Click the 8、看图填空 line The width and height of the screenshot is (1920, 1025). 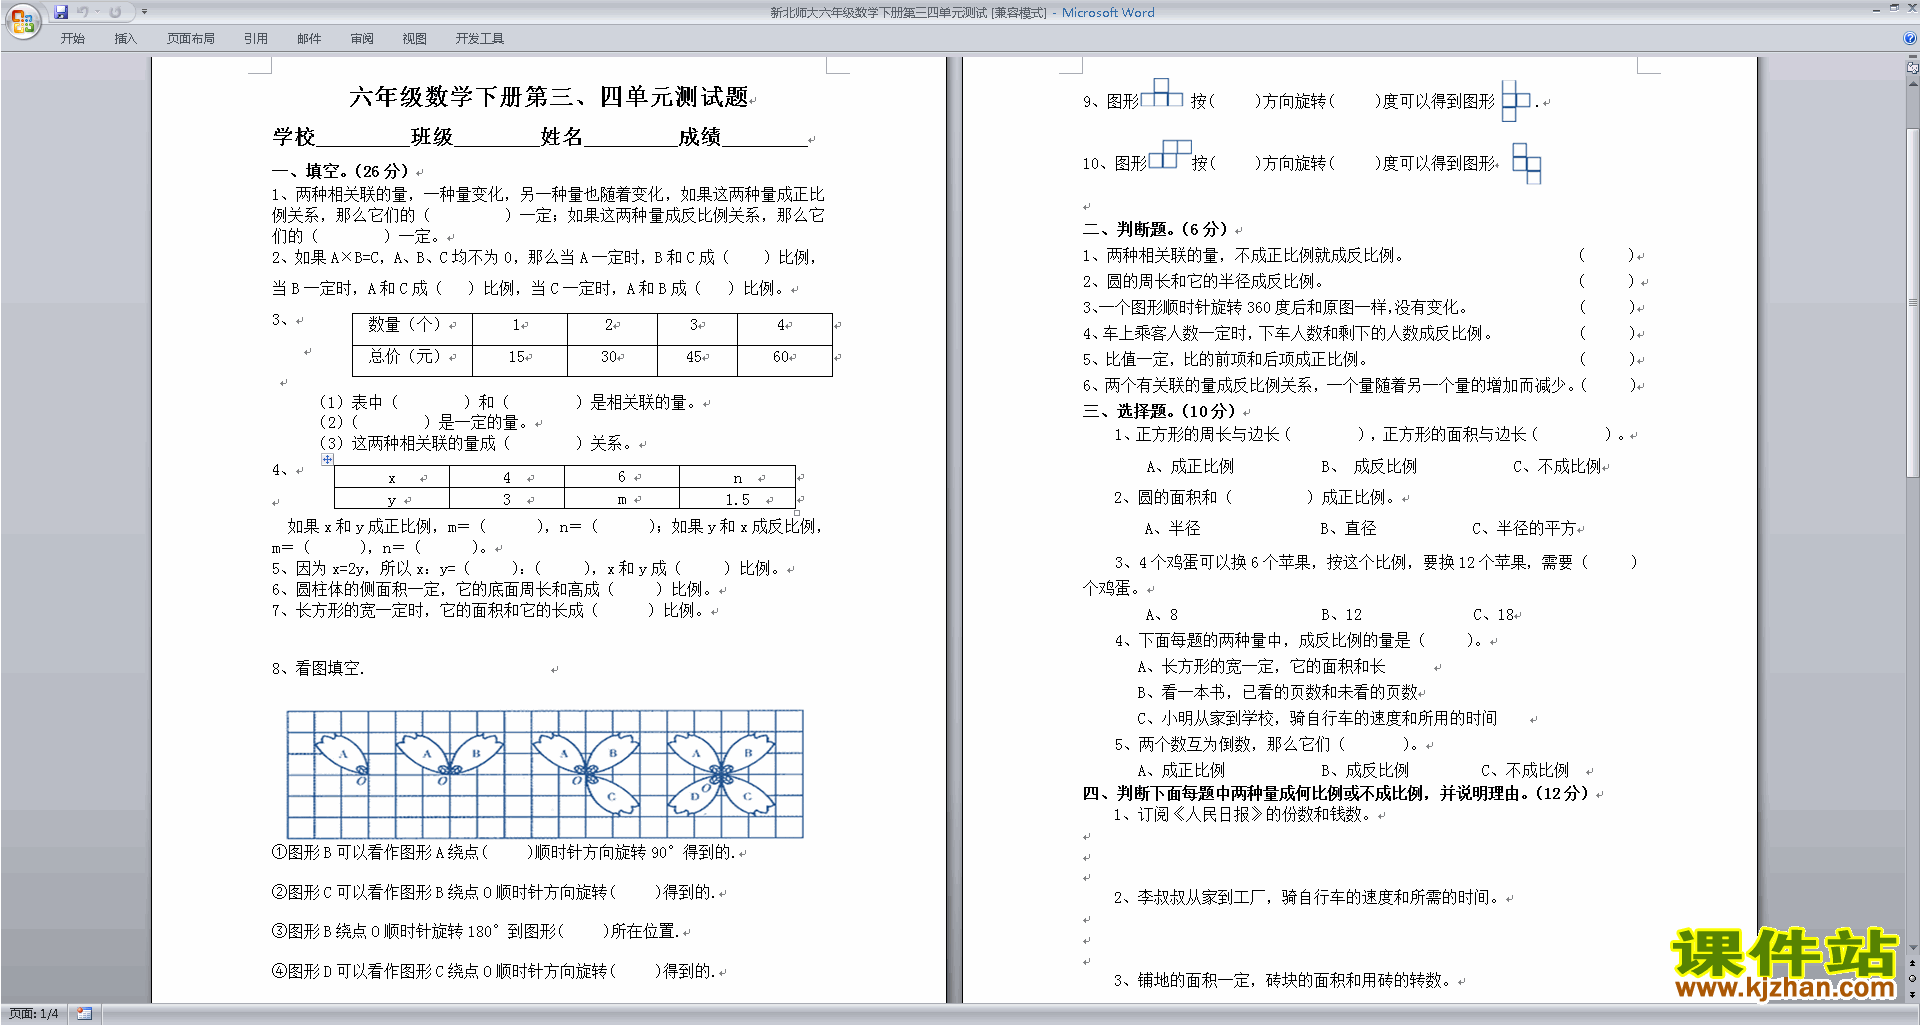point(318,668)
